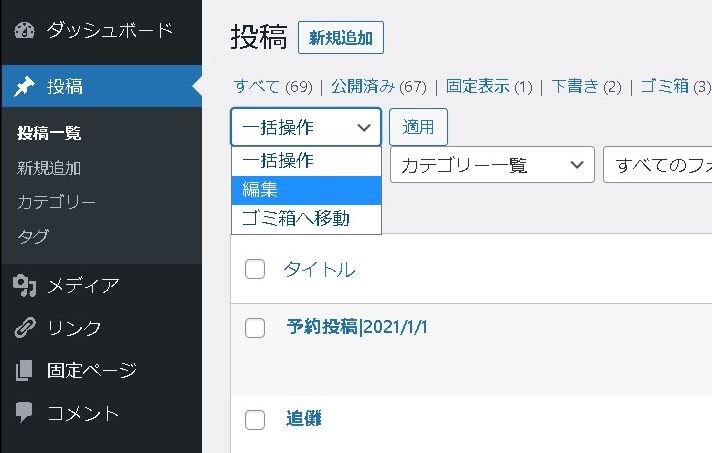The image size is (712, 453).
Task: Go to カテゴリー in the sidebar submenu
Action: [57, 202]
